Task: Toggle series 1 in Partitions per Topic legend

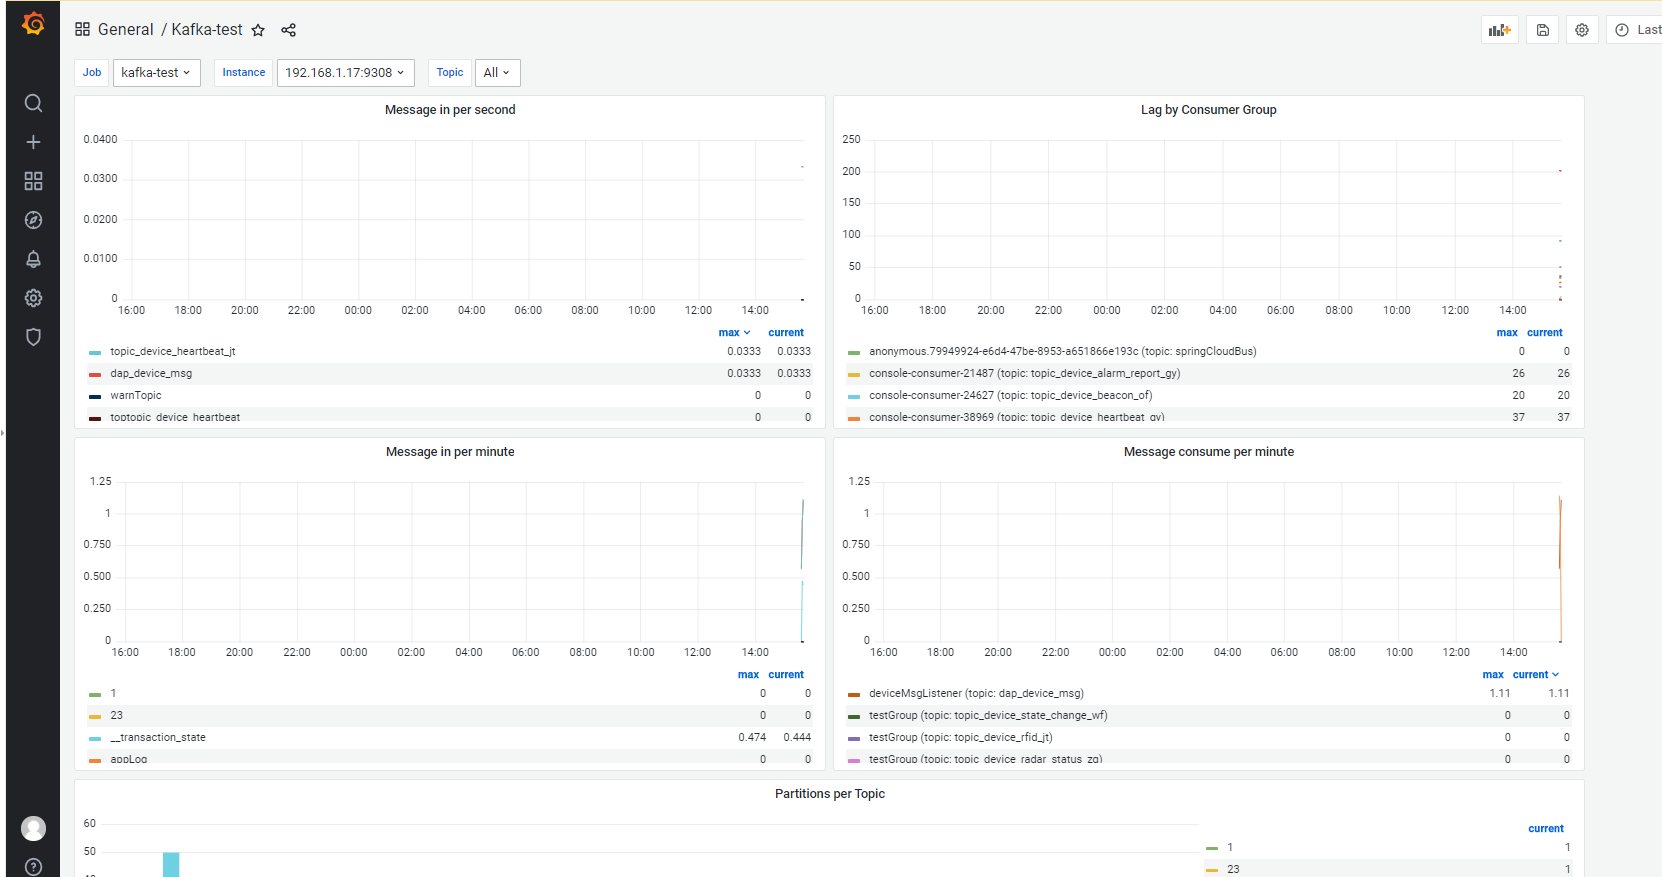Action: pyautogui.click(x=1230, y=848)
